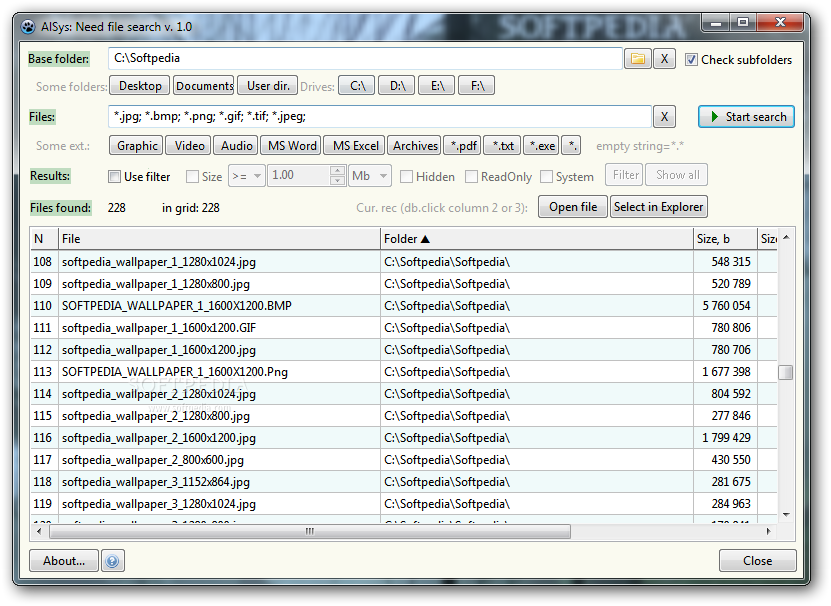Choose the Video extension preset

pyautogui.click(x=189, y=145)
